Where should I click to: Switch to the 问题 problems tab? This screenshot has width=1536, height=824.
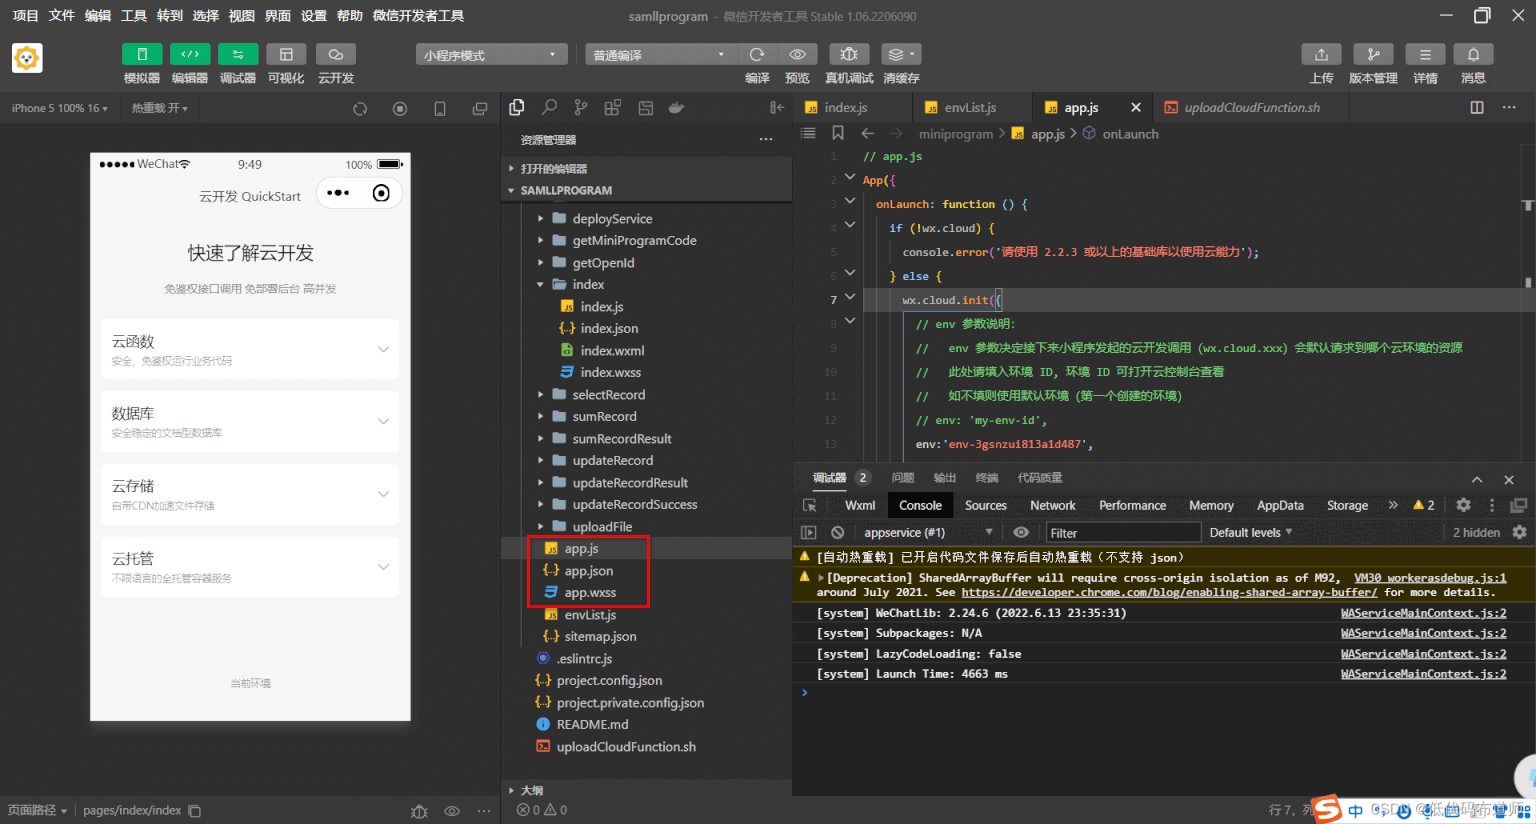click(x=903, y=478)
